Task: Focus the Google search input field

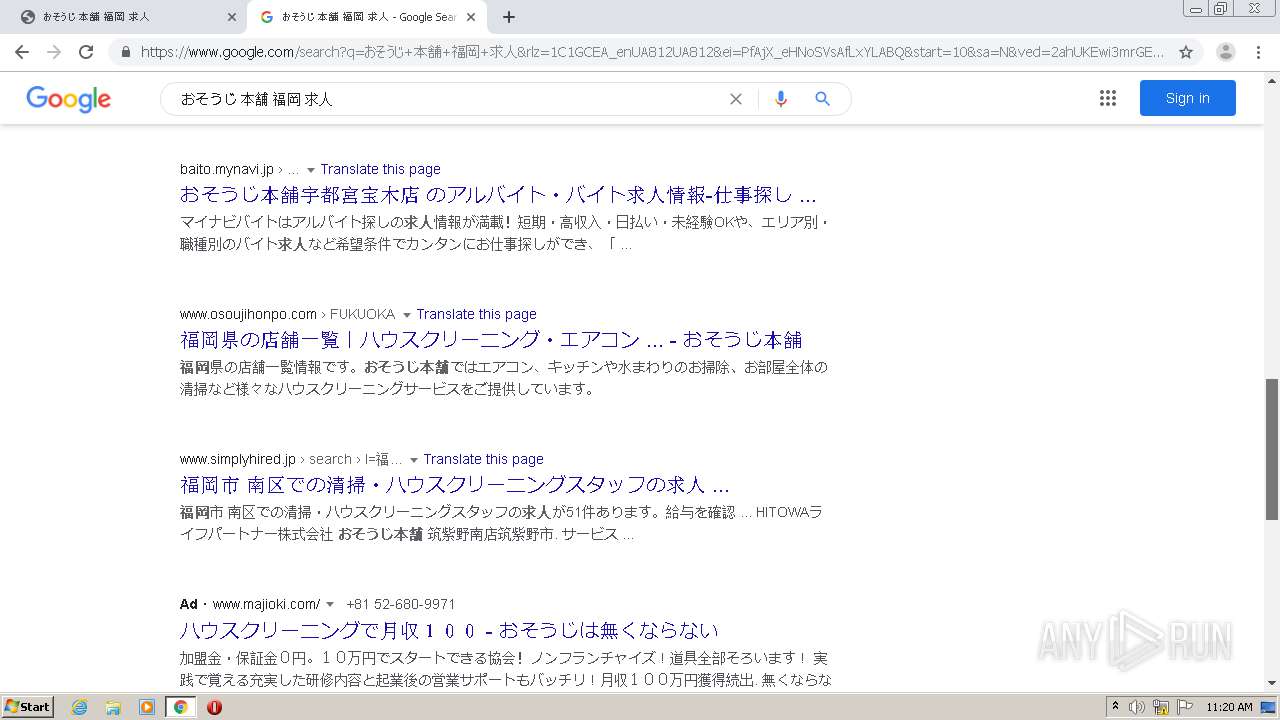Action: (448, 99)
